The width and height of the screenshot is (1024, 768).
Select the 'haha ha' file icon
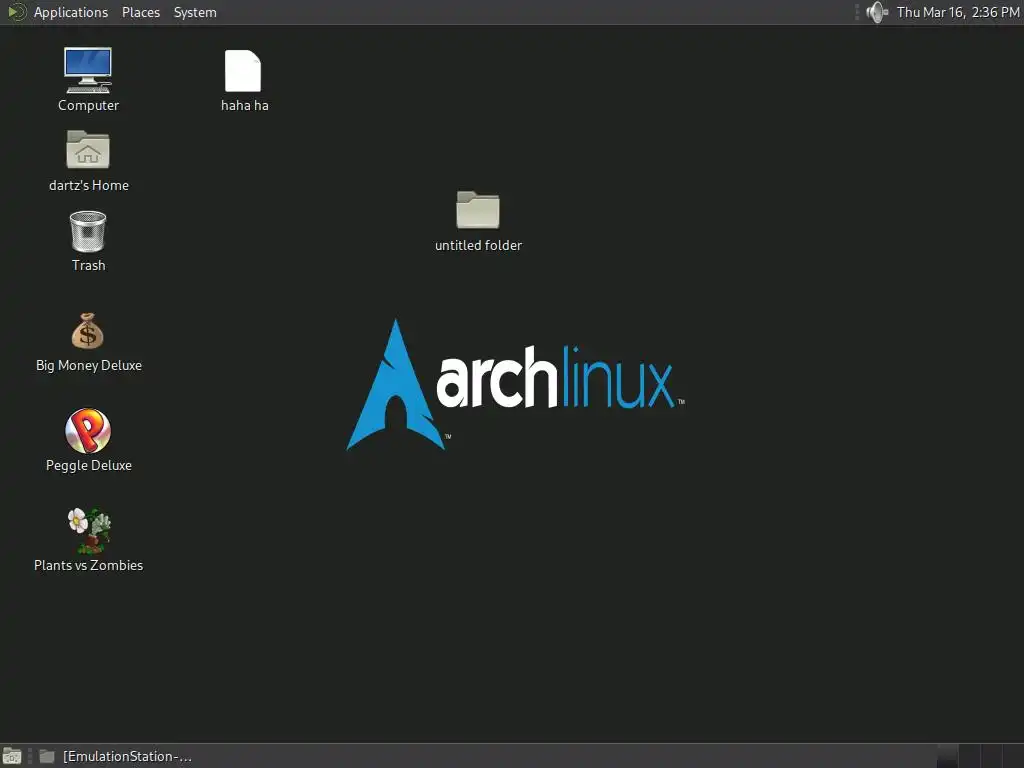243,71
